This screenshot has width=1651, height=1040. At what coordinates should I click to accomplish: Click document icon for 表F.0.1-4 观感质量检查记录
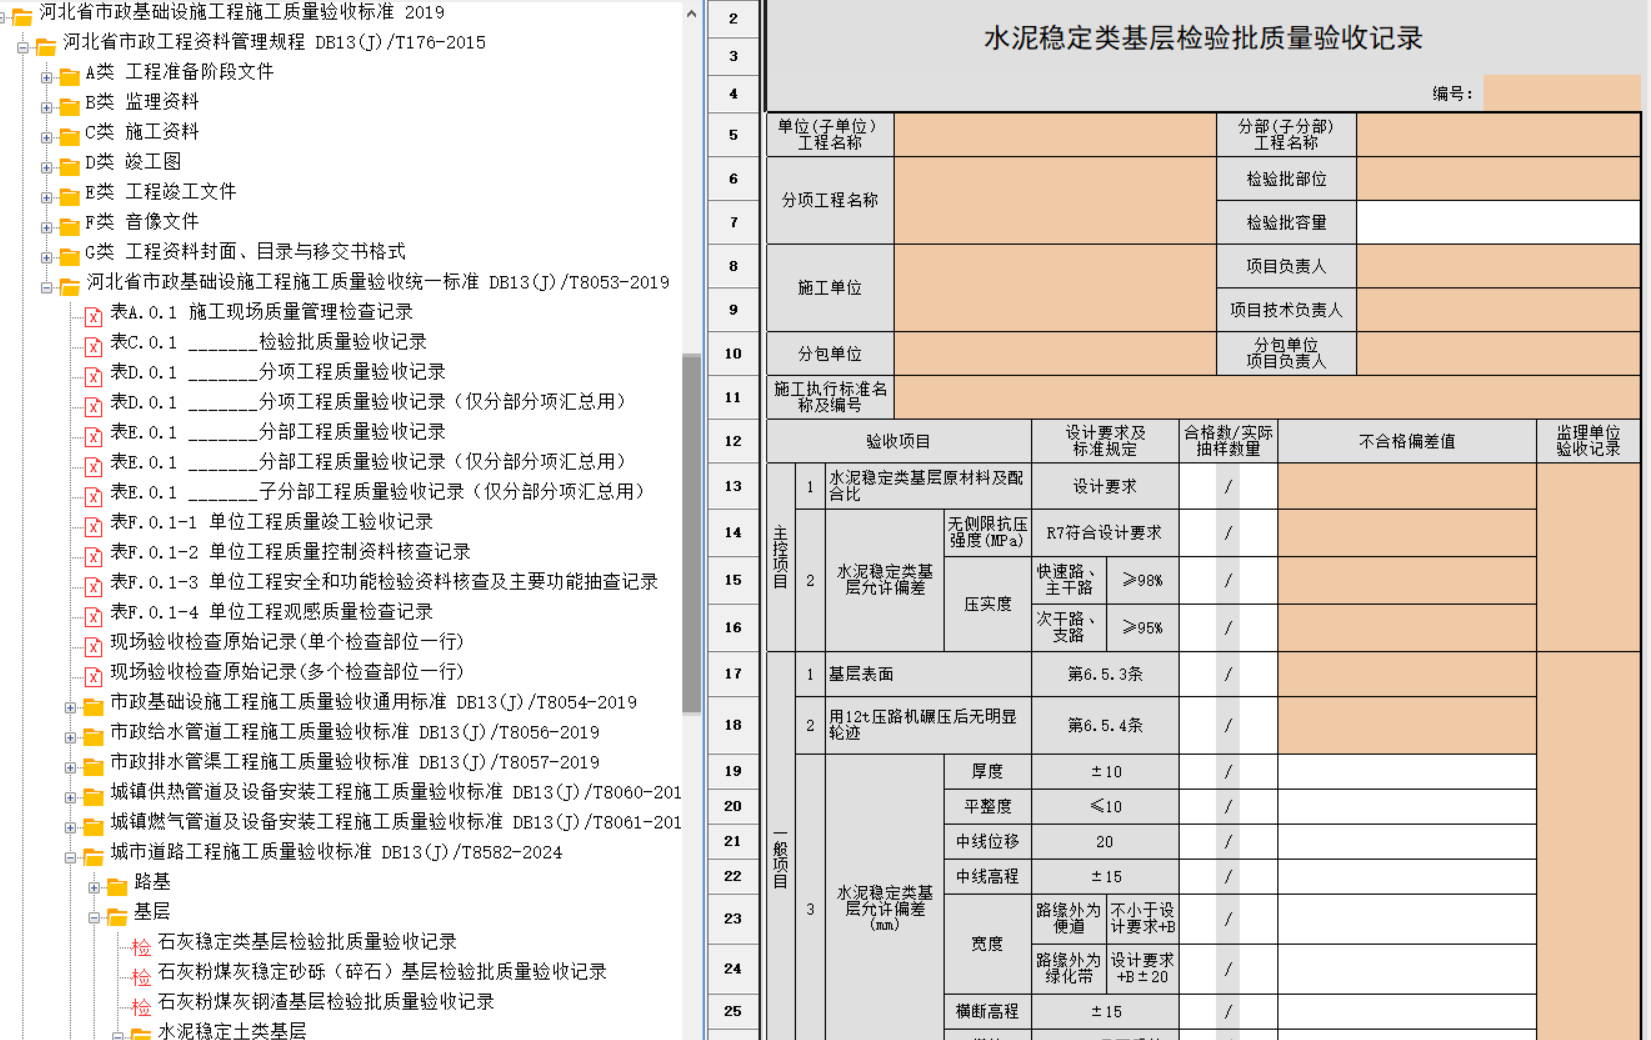click(x=93, y=617)
